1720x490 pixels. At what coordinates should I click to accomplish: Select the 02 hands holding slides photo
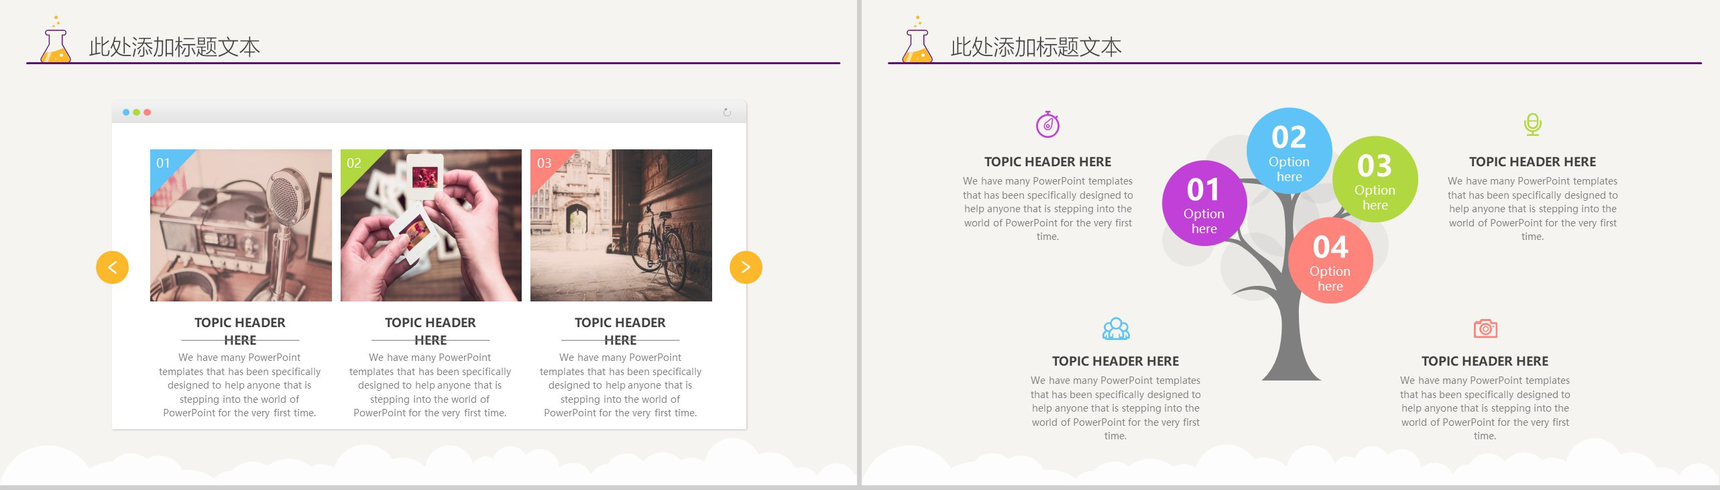[431, 225]
